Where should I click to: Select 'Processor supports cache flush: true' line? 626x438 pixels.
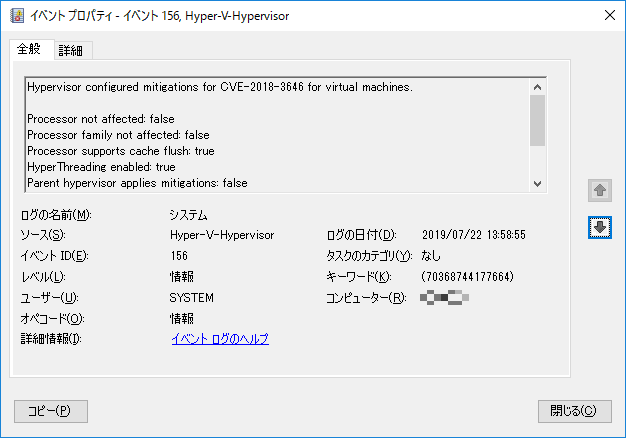point(121,151)
